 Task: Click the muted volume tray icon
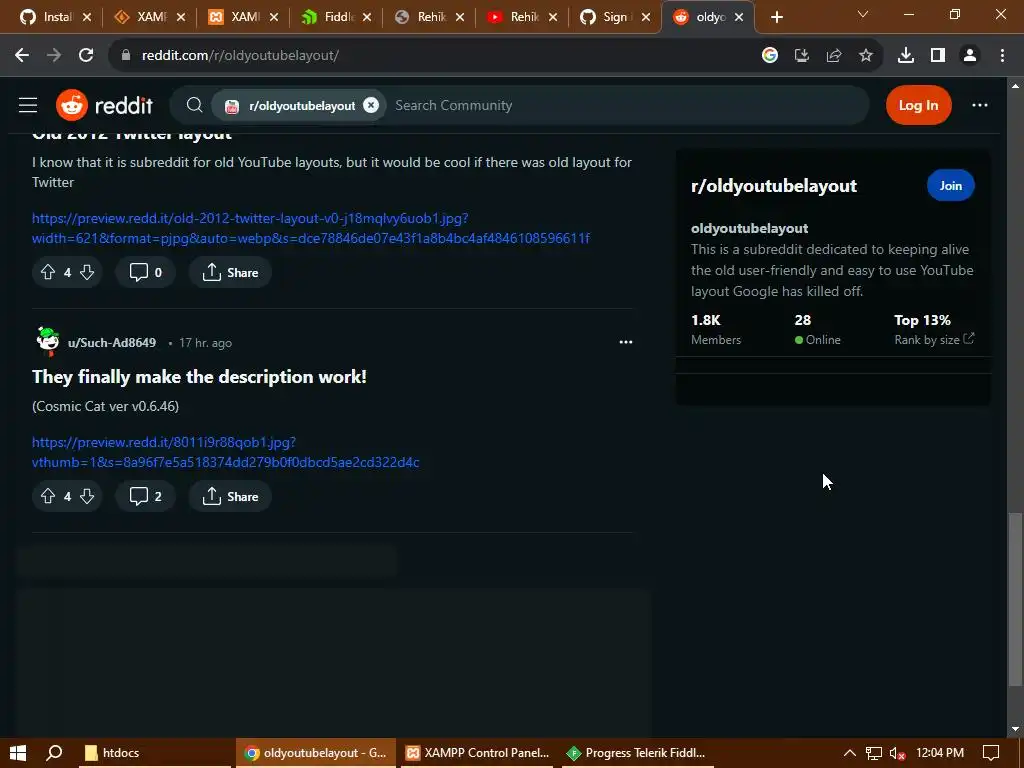point(897,752)
